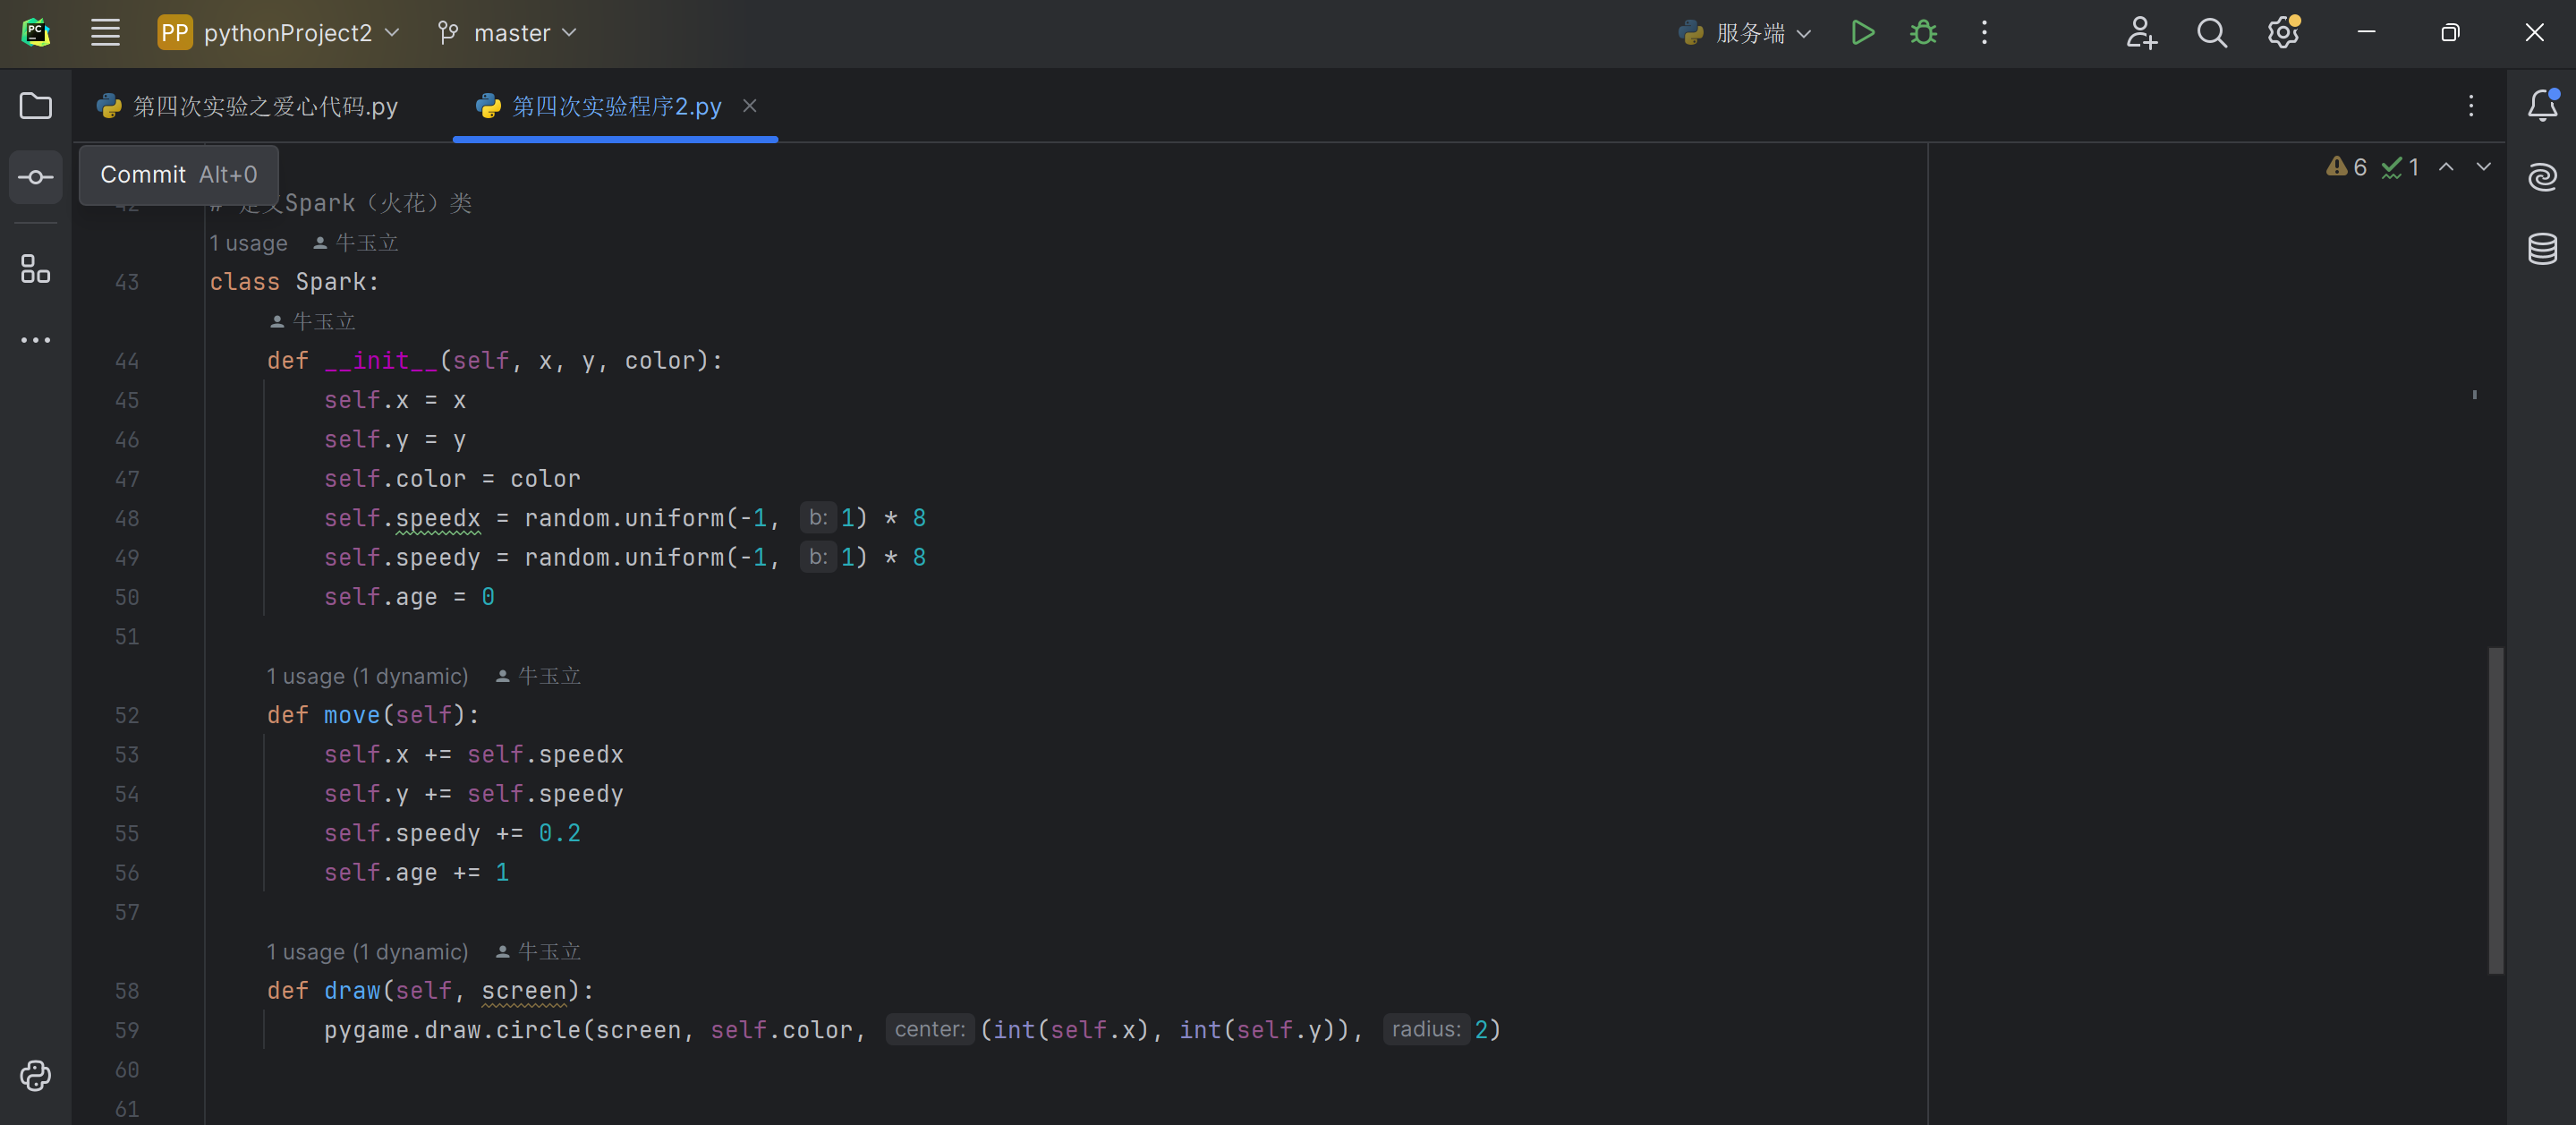The image size is (2576, 1125).
Task: Open the Structure tool window
Action: (x=36, y=268)
